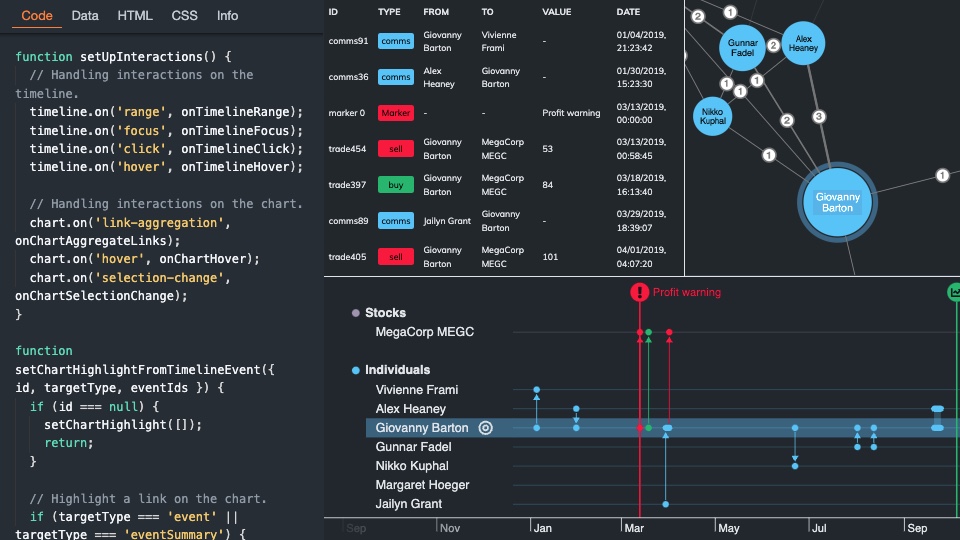Click the red sell tag on trade454
Image resolution: width=960 pixels, height=540 pixels.
click(395, 149)
